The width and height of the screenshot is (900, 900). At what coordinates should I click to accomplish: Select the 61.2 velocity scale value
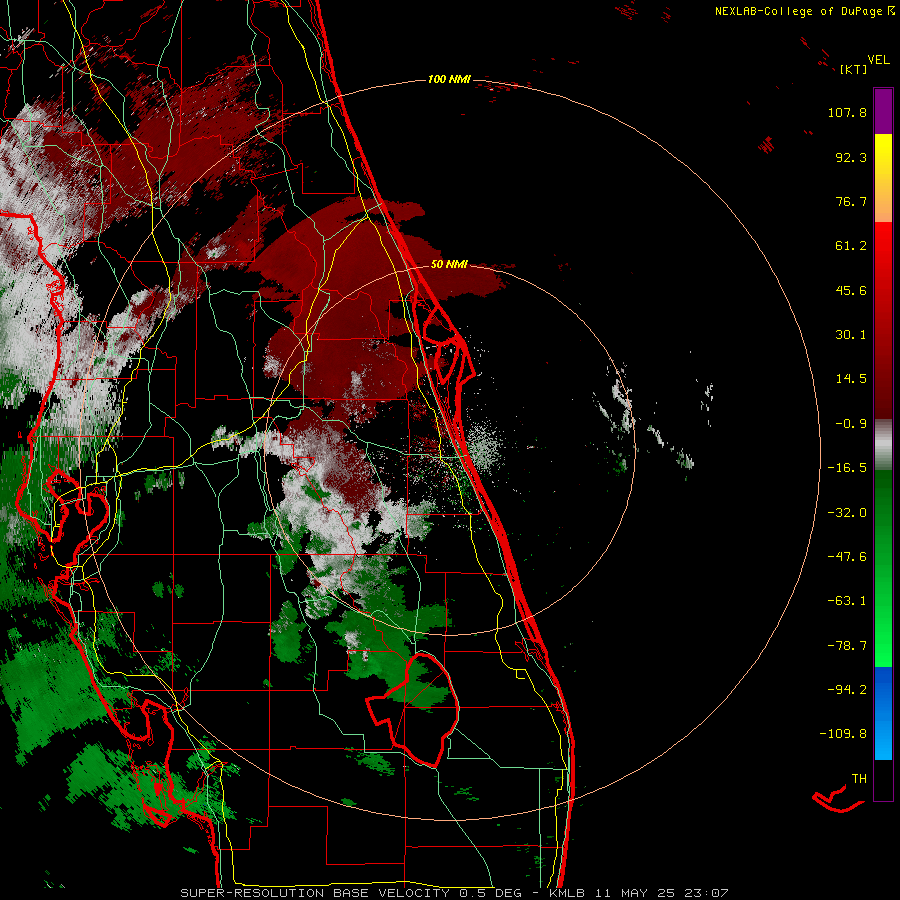pyautogui.click(x=851, y=246)
